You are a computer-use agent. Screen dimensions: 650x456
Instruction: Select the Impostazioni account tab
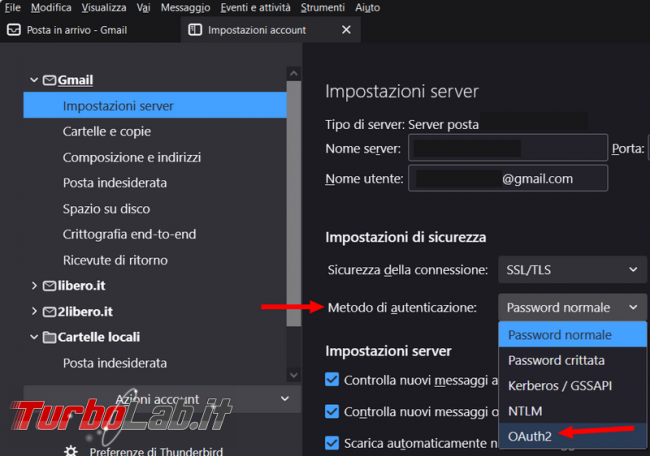pyautogui.click(x=270, y=30)
